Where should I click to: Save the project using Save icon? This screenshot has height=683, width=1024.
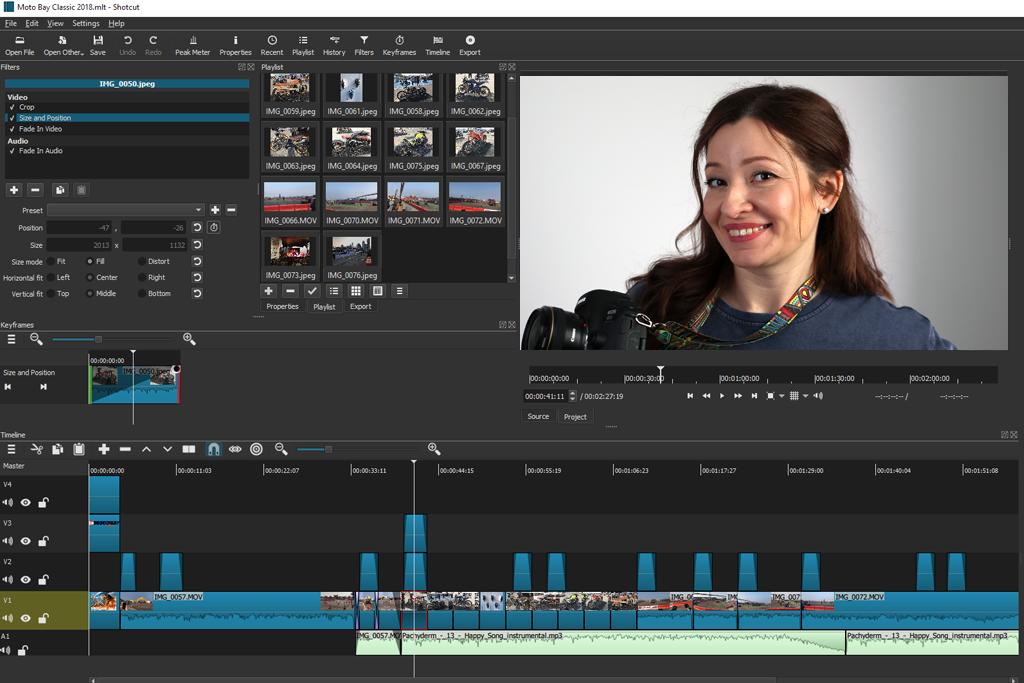pyautogui.click(x=97, y=46)
